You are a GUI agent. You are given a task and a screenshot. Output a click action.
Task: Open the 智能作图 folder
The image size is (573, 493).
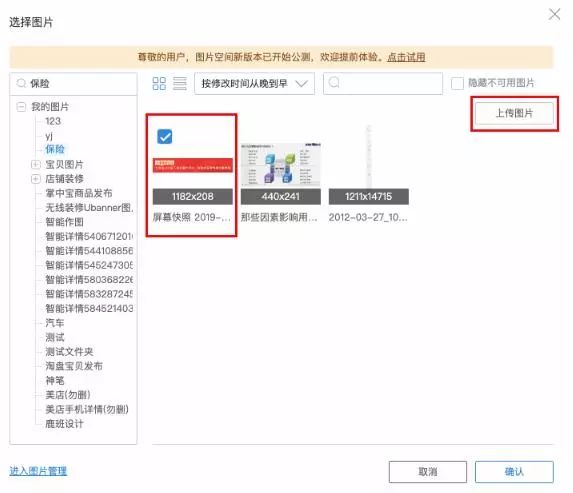(x=64, y=222)
